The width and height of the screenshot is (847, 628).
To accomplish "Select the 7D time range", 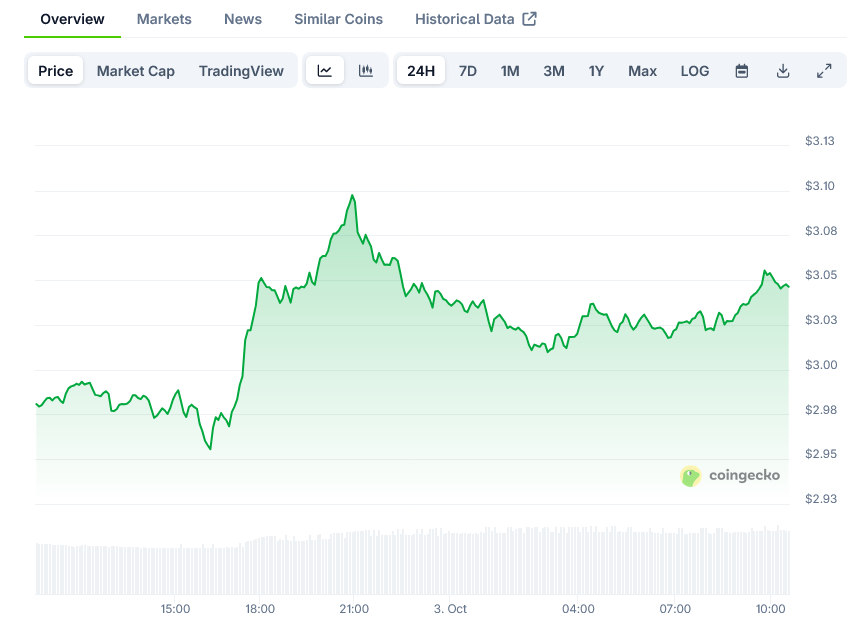I will coord(468,71).
